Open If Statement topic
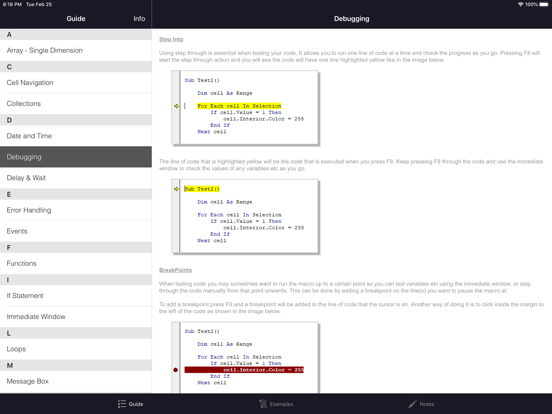Viewport: 552px width, 414px height. coord(76,296)
